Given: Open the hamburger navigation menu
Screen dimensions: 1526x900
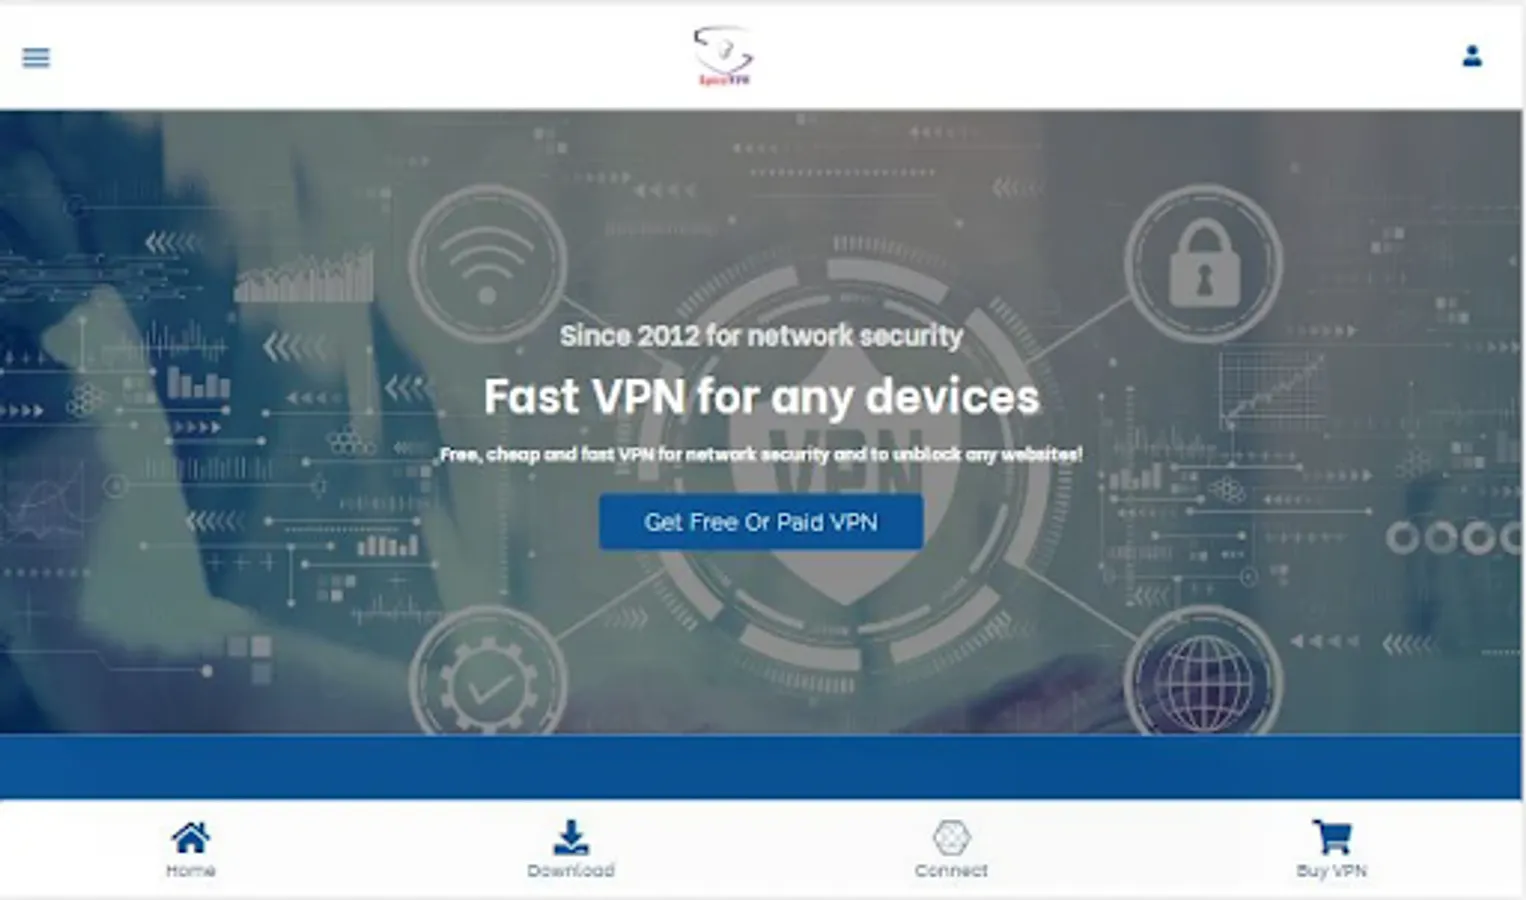Looking at the screenshot, I should 36,57.
